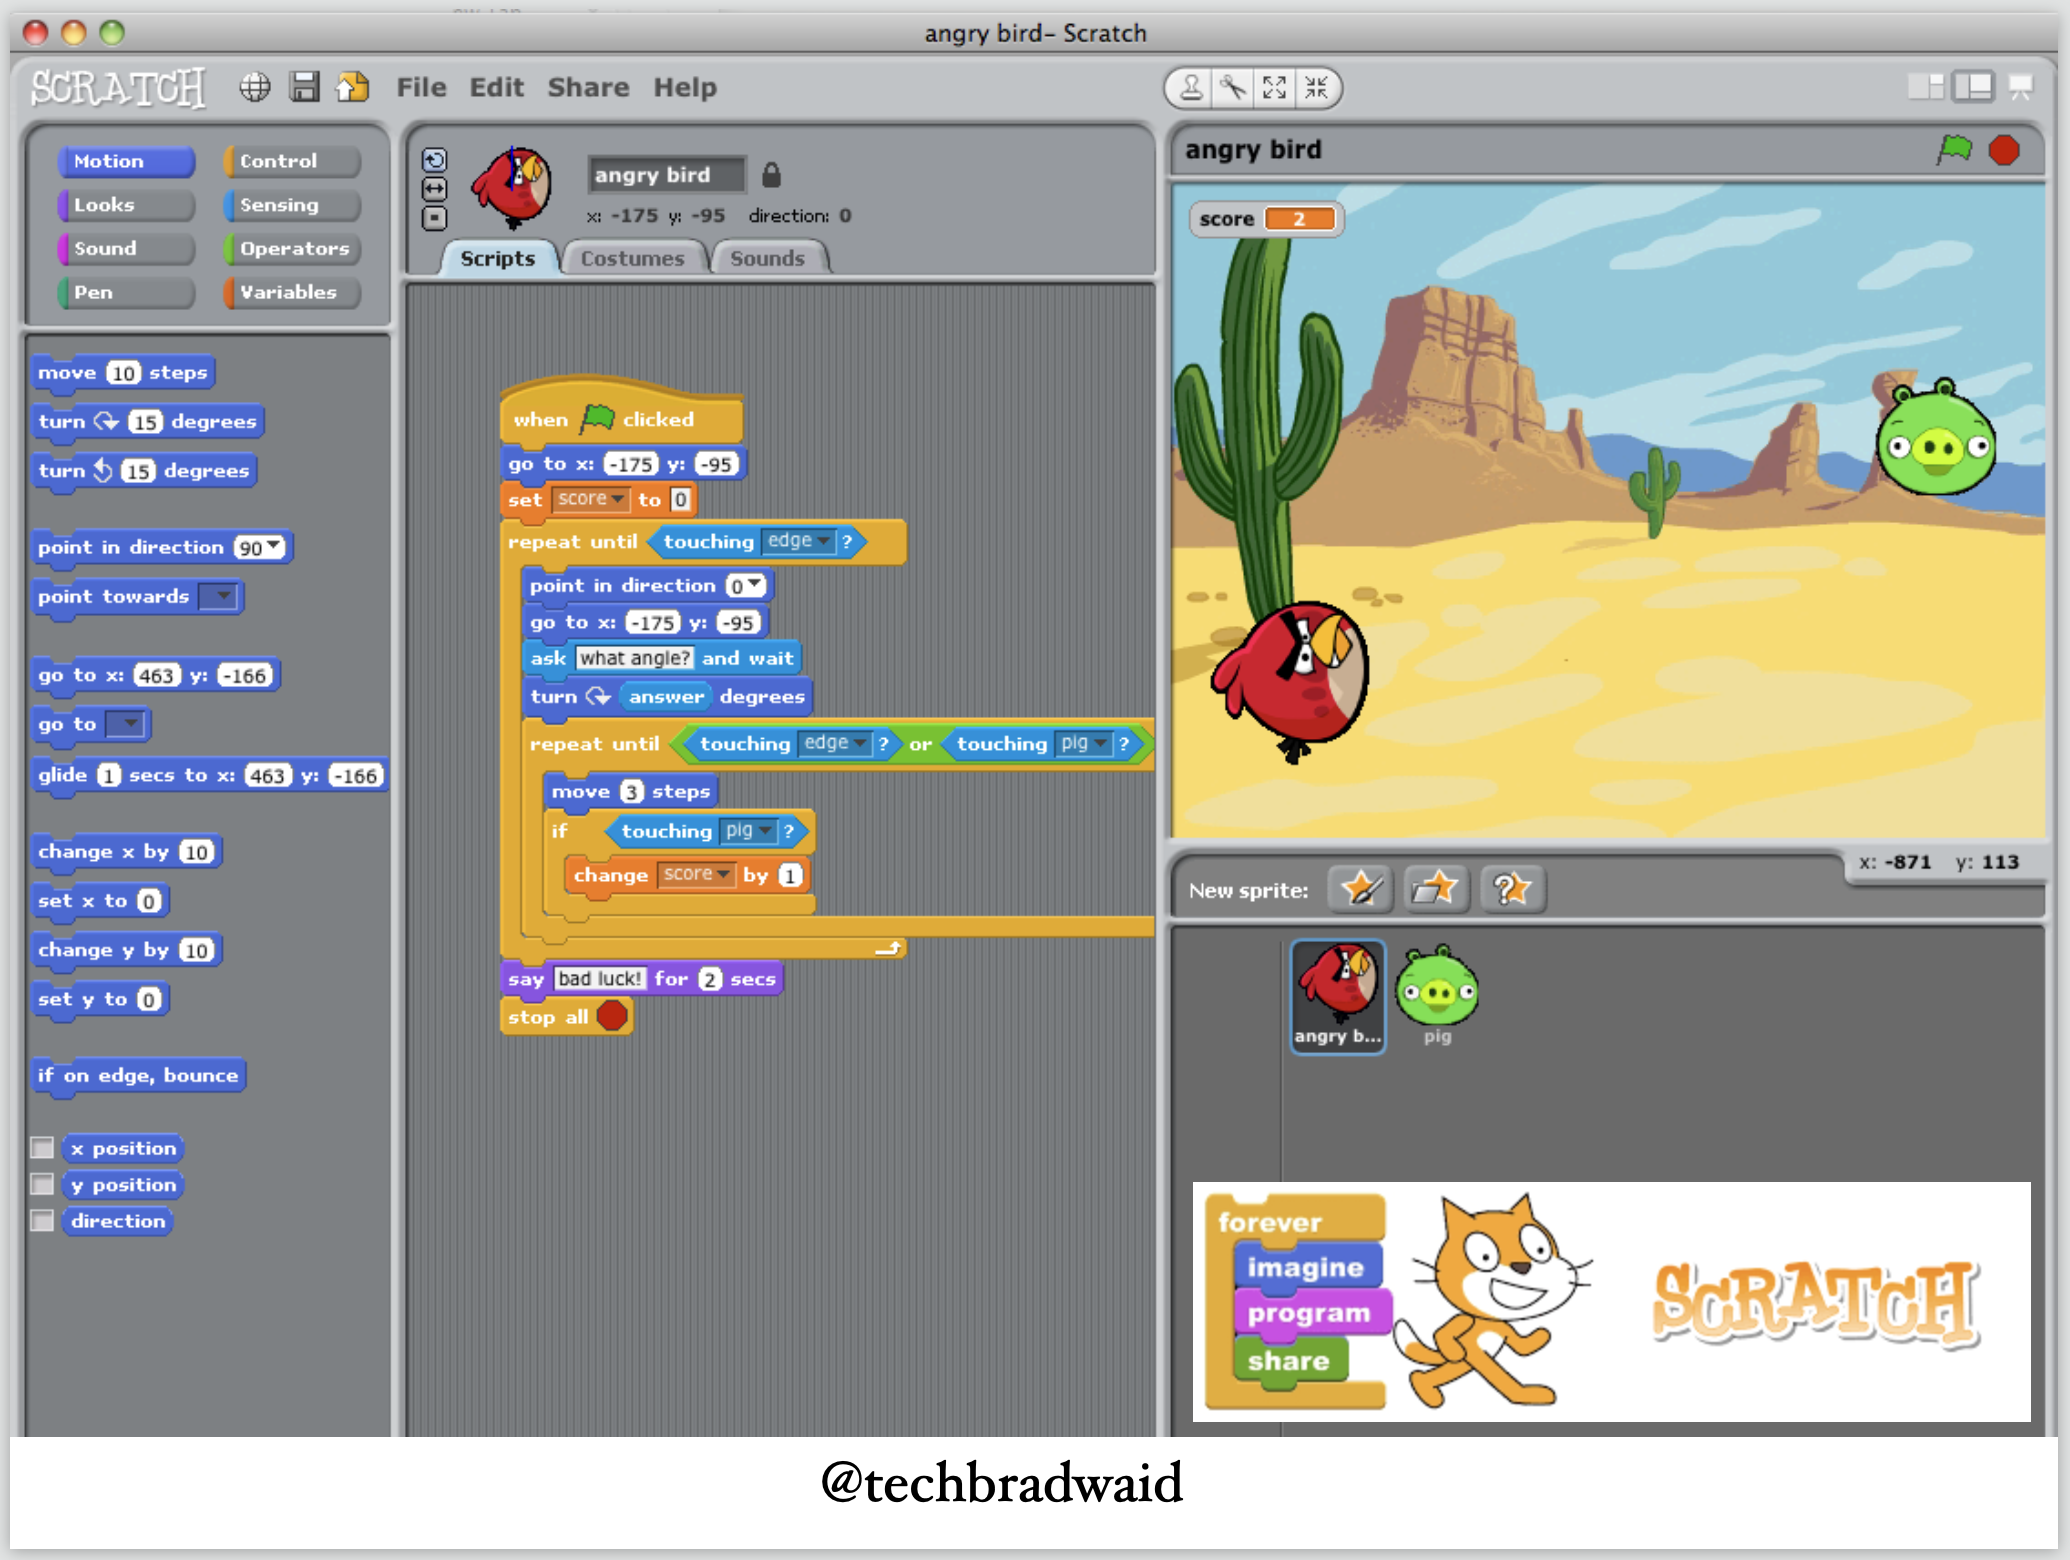Switch to the Scripts tab

point(498,258)
